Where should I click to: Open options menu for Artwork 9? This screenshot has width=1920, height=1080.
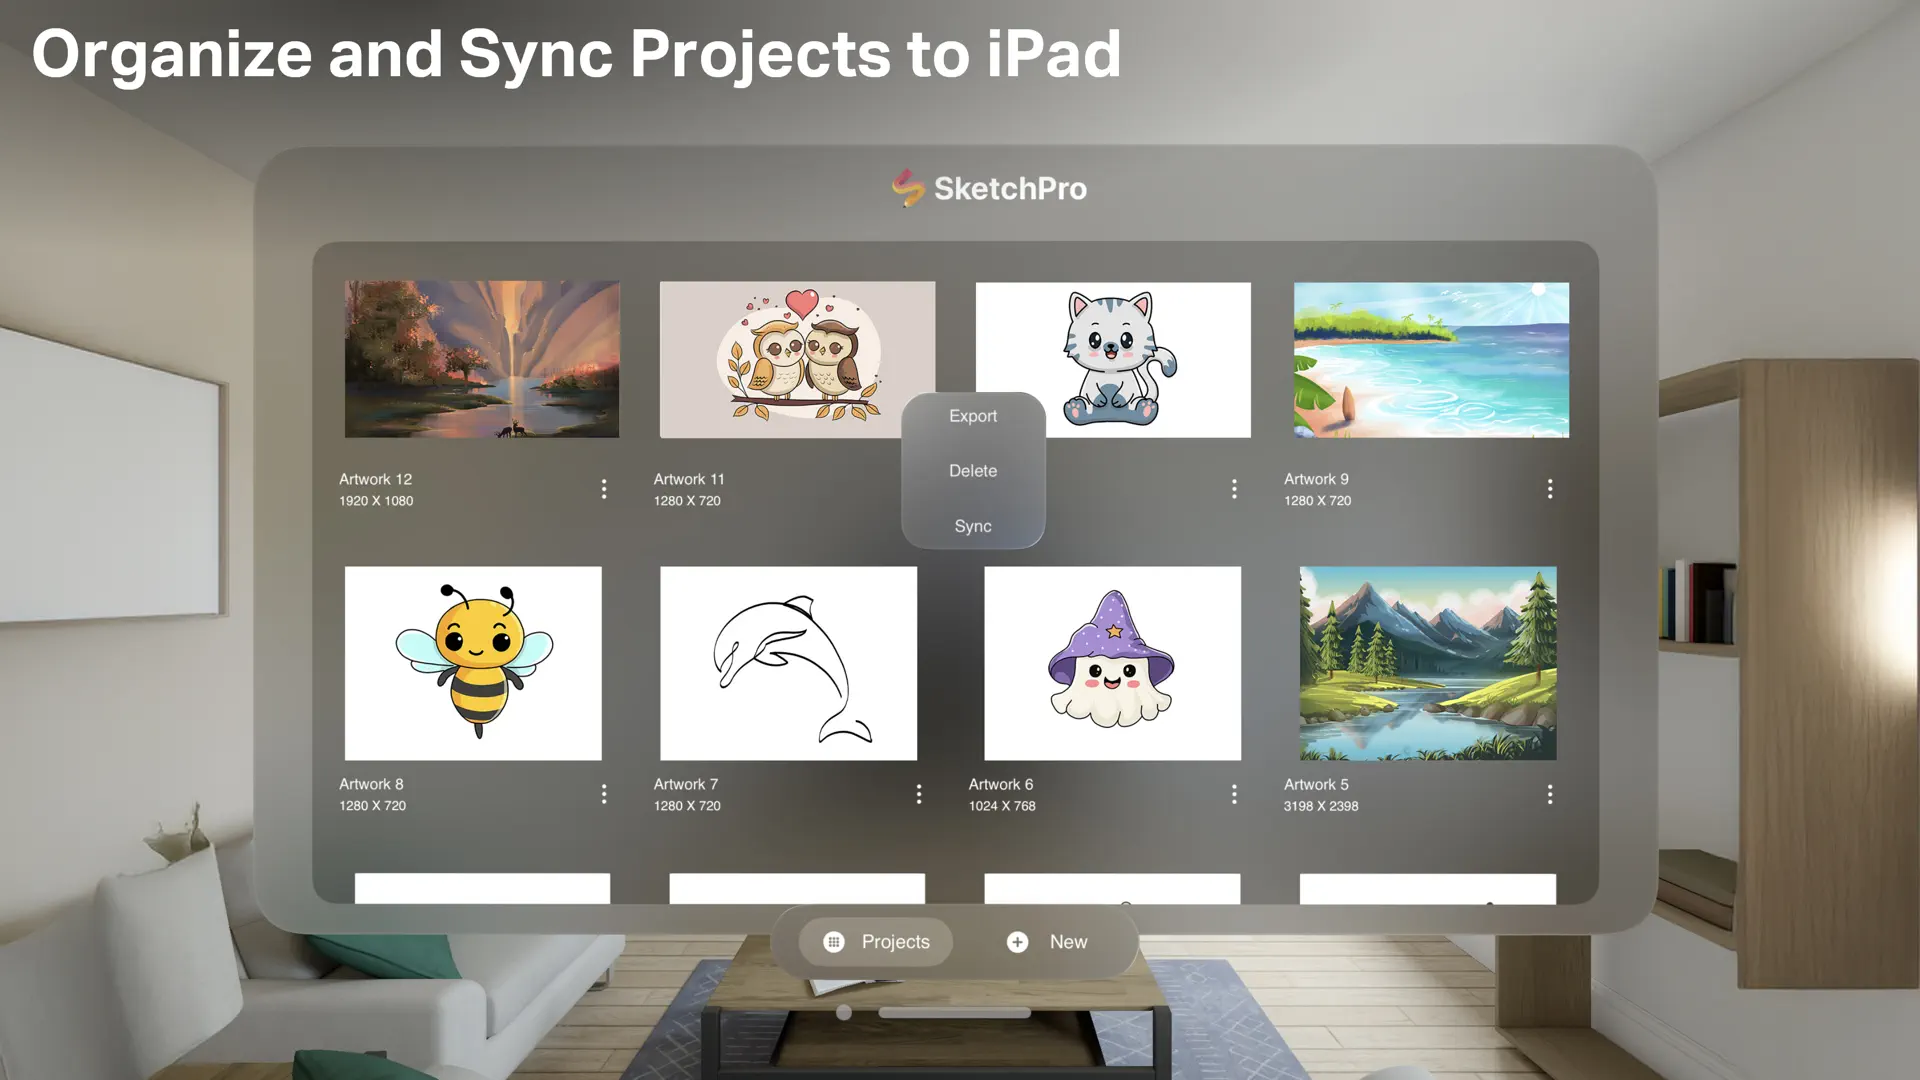(x=1550, y=489)
